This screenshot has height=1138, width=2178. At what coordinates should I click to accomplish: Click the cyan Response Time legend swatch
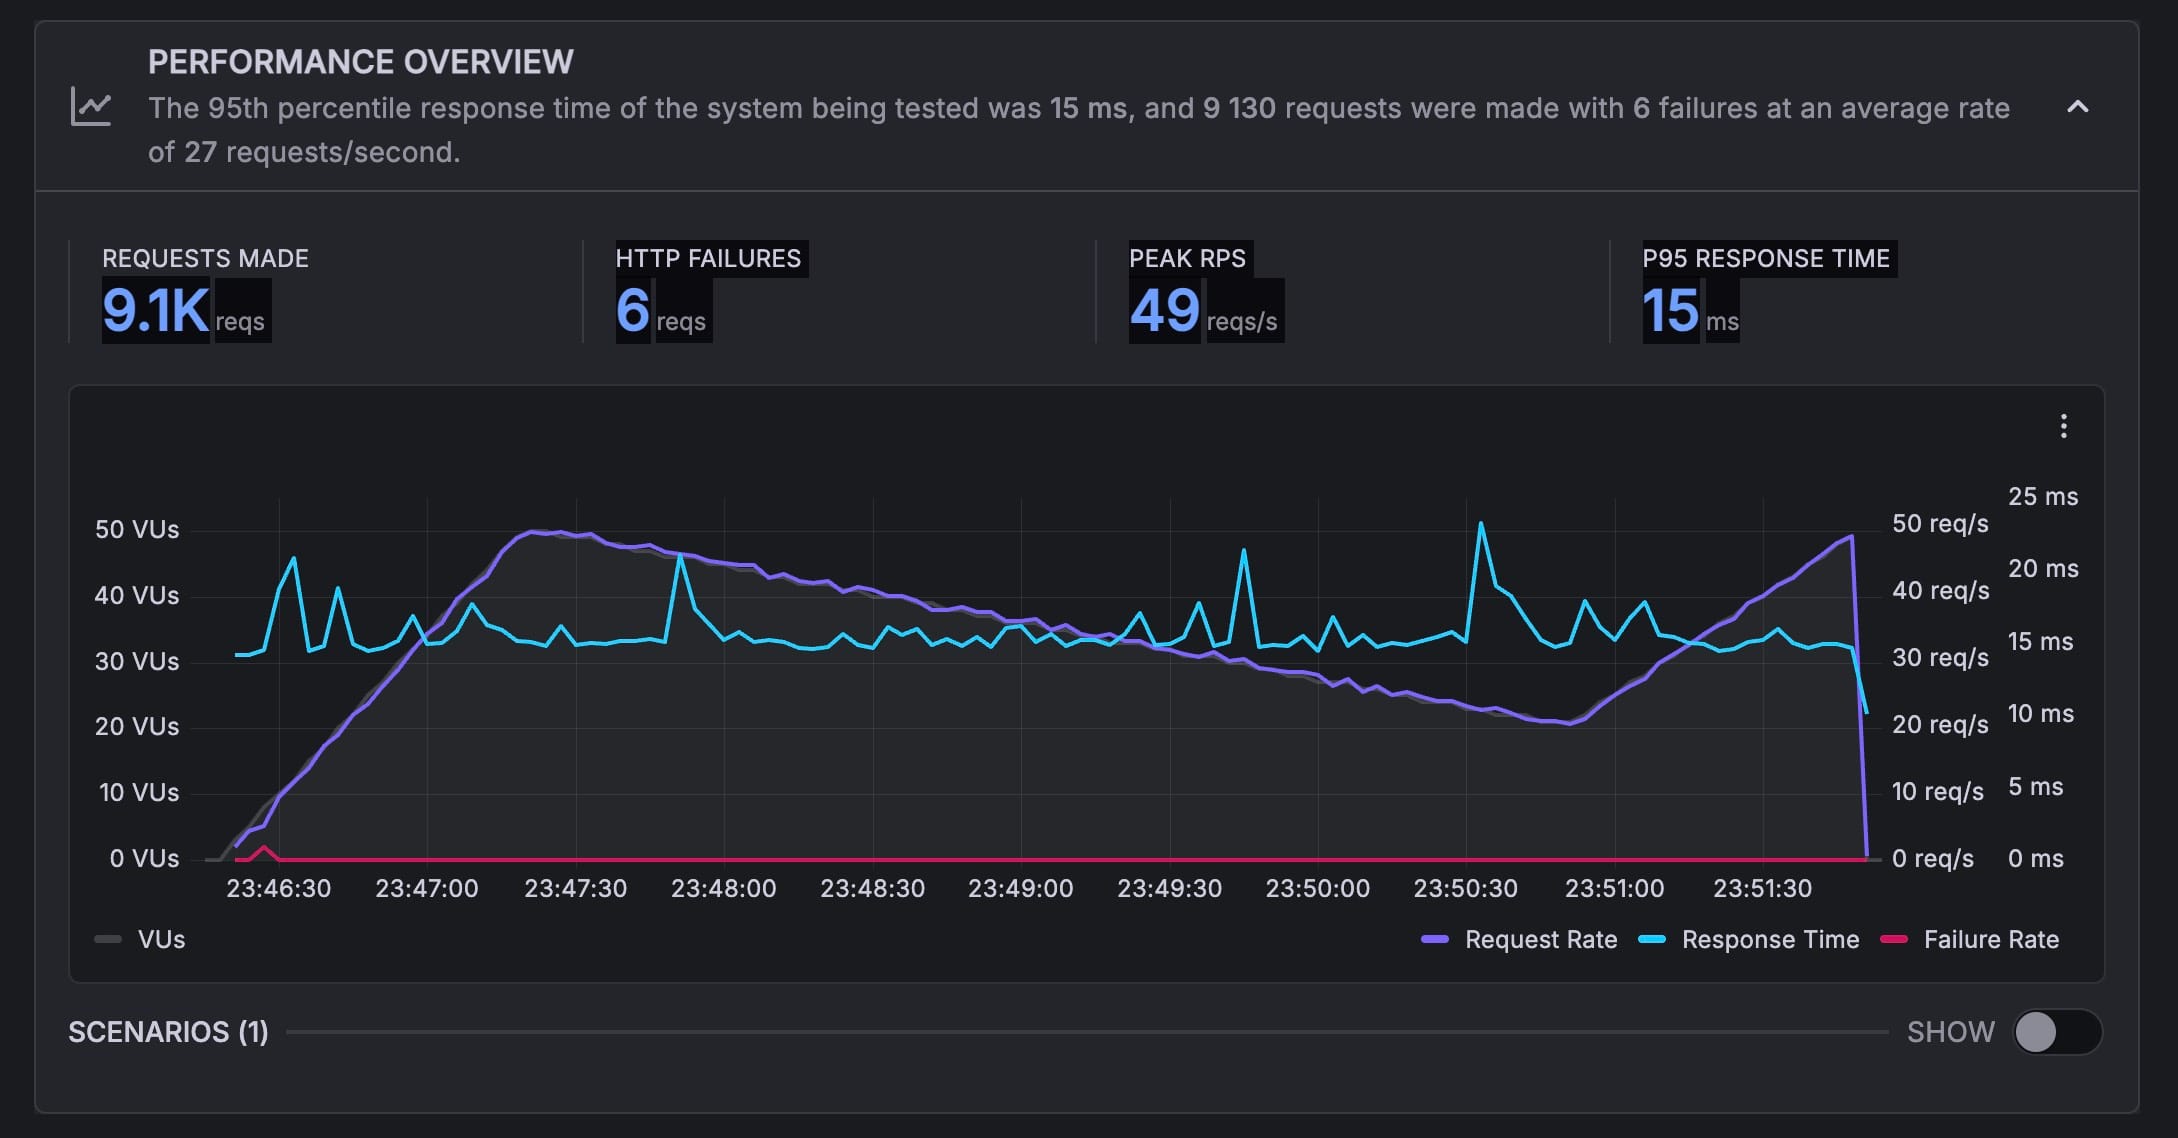1652,939
